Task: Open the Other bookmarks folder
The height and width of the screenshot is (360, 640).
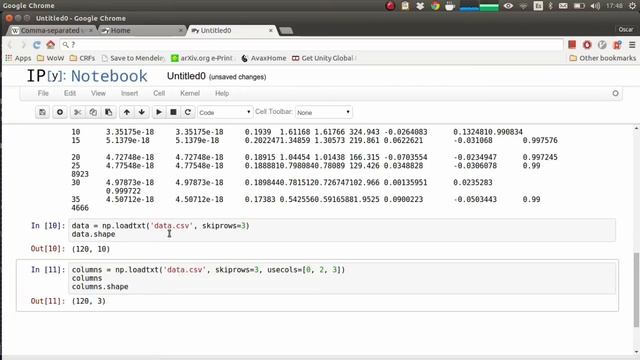Action: (602, 58)
